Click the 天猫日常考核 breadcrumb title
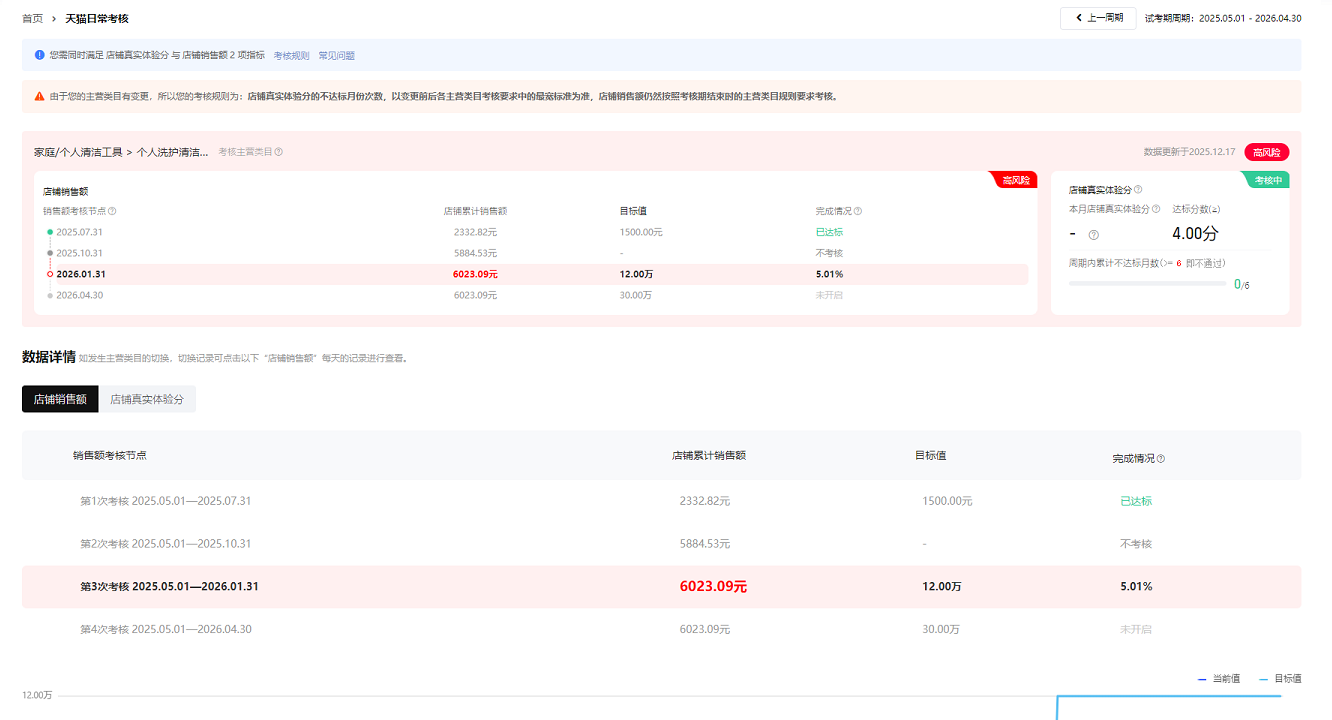Screen dimensions: 1332x720 [x=97, y=19]
